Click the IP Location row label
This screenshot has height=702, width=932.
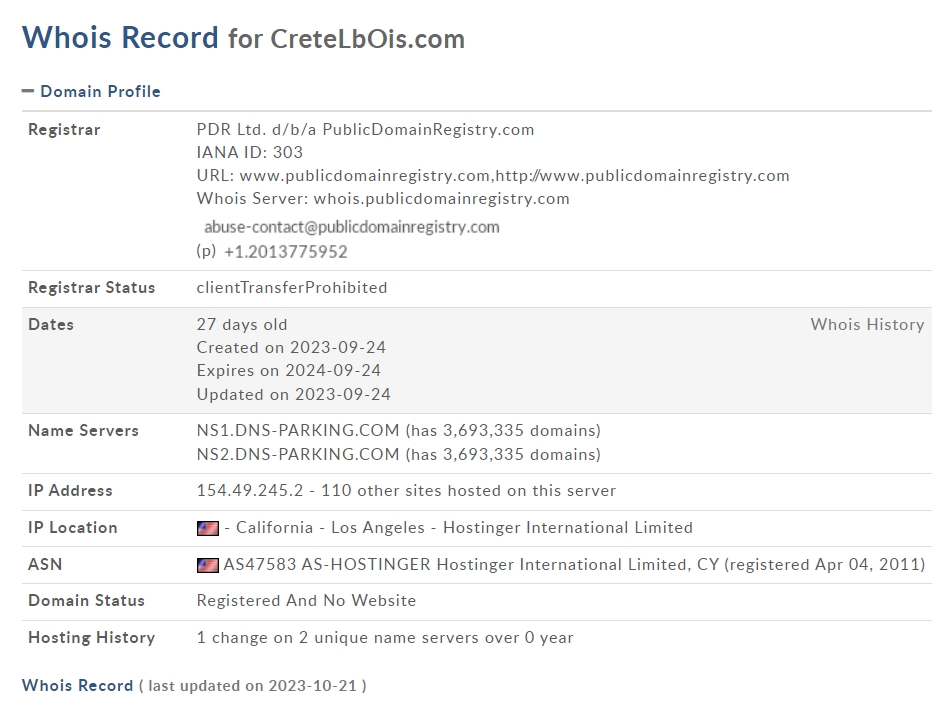[x=73, y=528]
